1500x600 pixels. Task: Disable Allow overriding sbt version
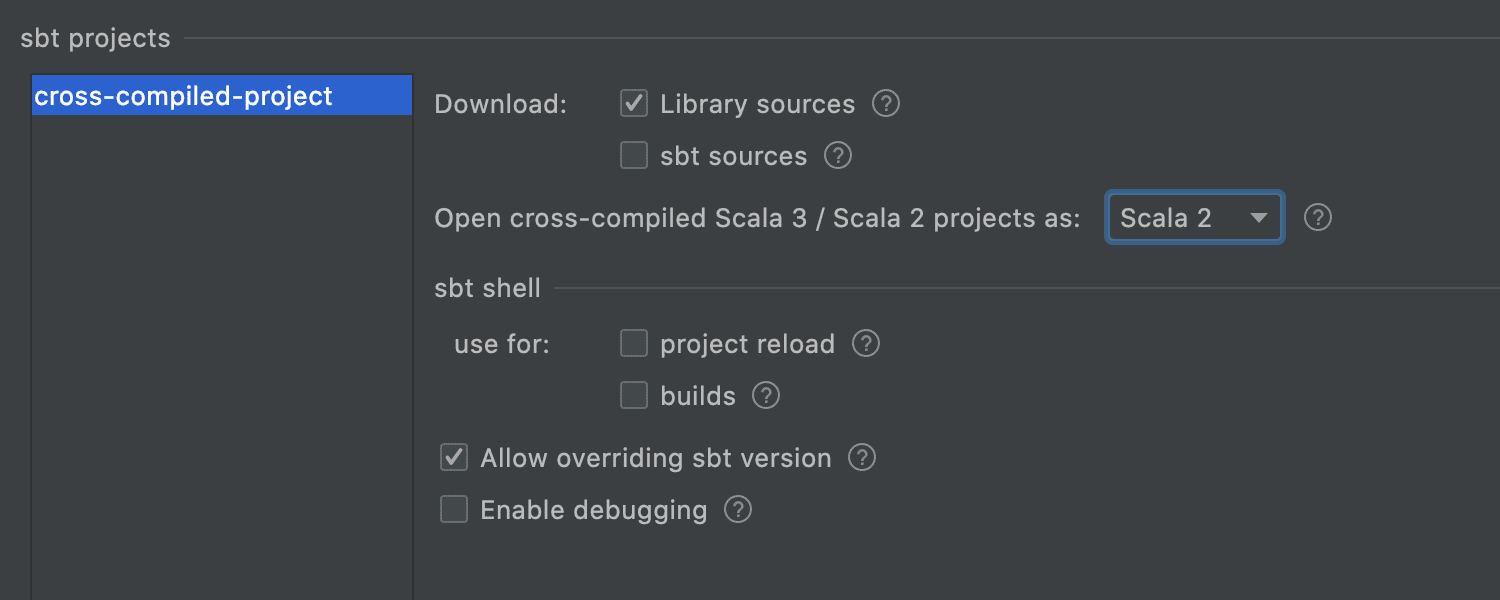point(454,457)
